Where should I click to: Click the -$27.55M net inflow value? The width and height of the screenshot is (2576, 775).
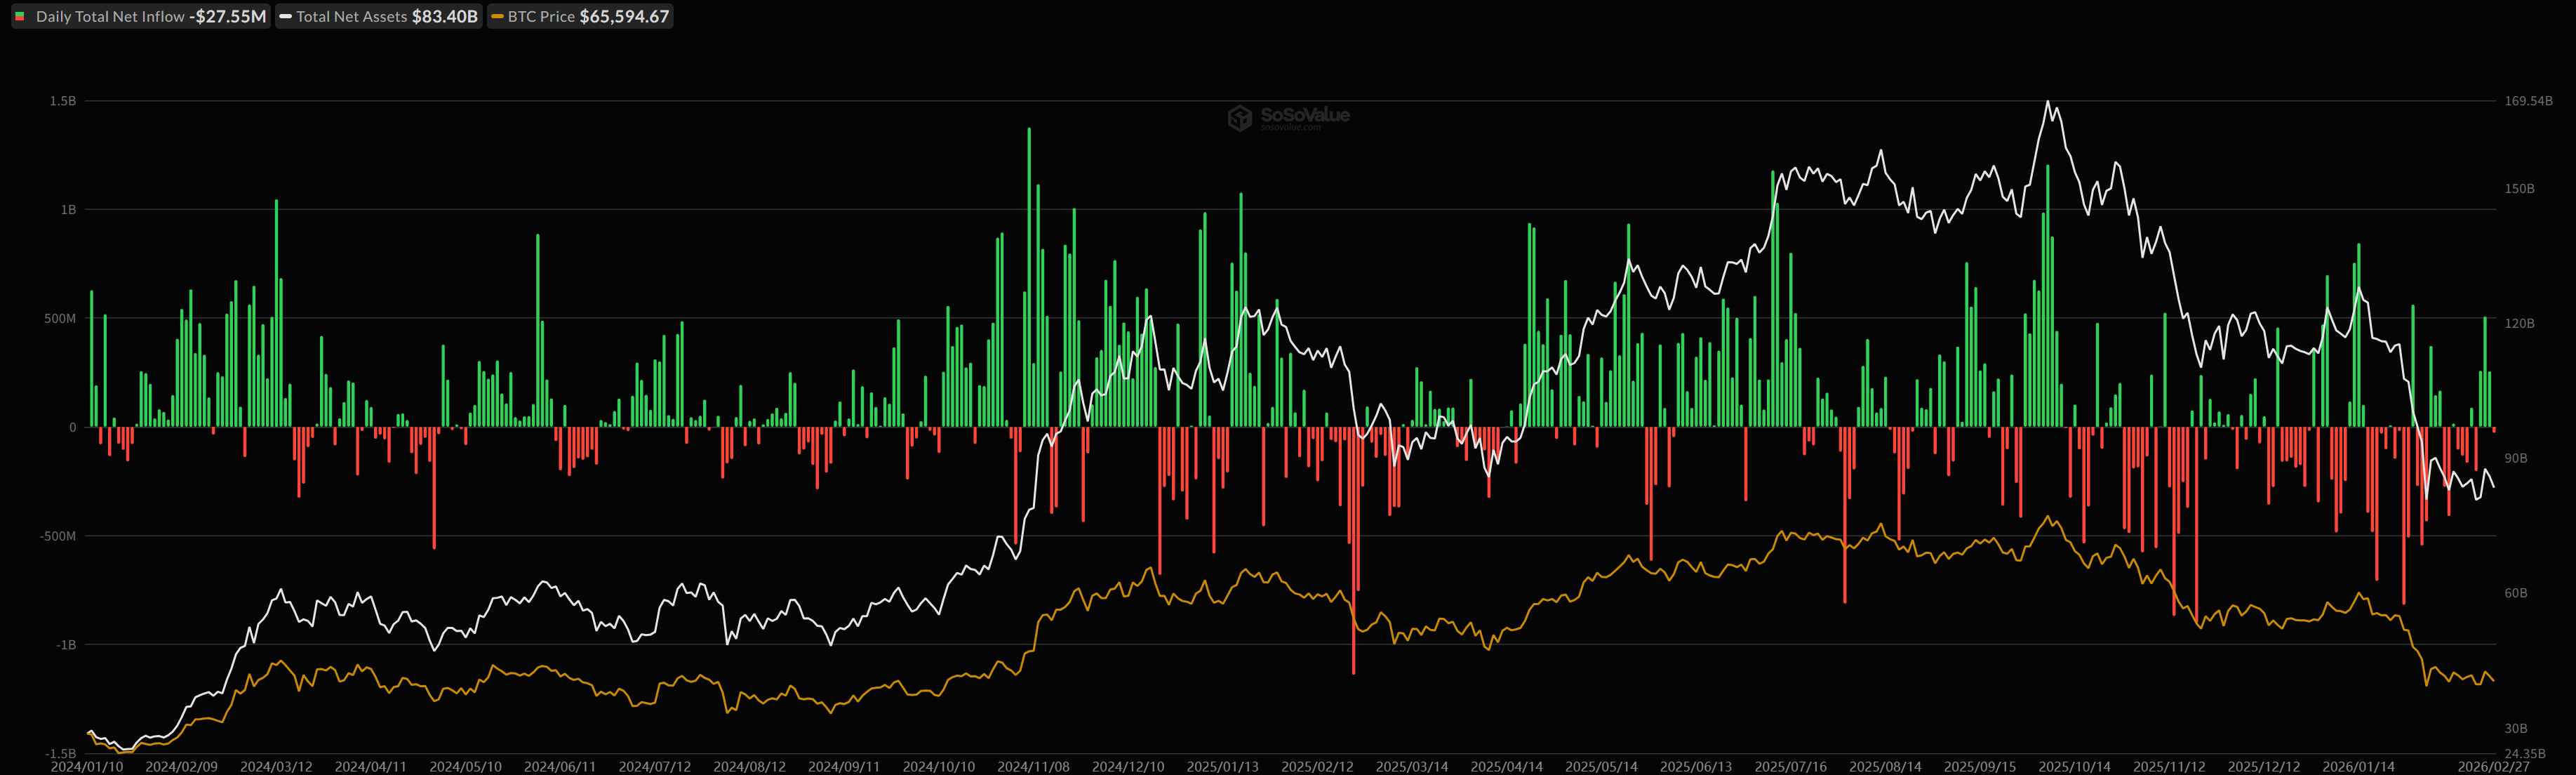pyautogui.click(x=227, y=17)
